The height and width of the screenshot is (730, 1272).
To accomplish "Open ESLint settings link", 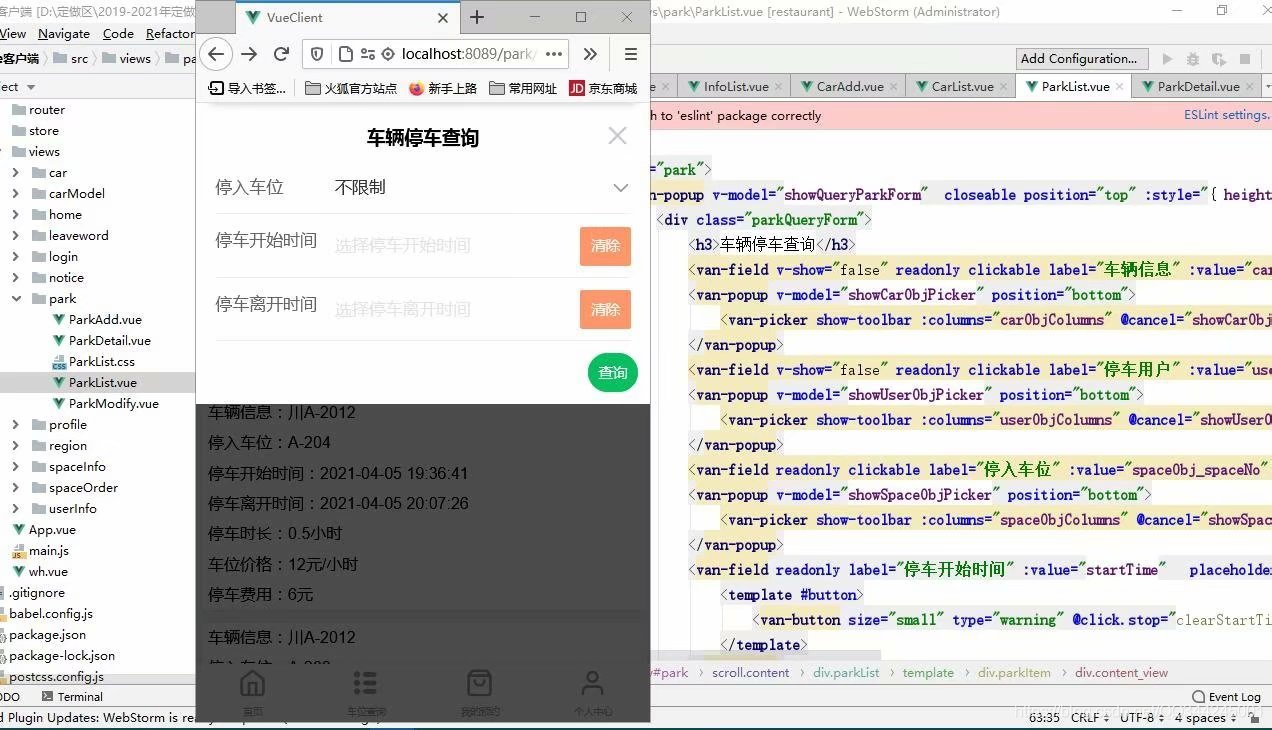I will click(x=1226, y=115).
